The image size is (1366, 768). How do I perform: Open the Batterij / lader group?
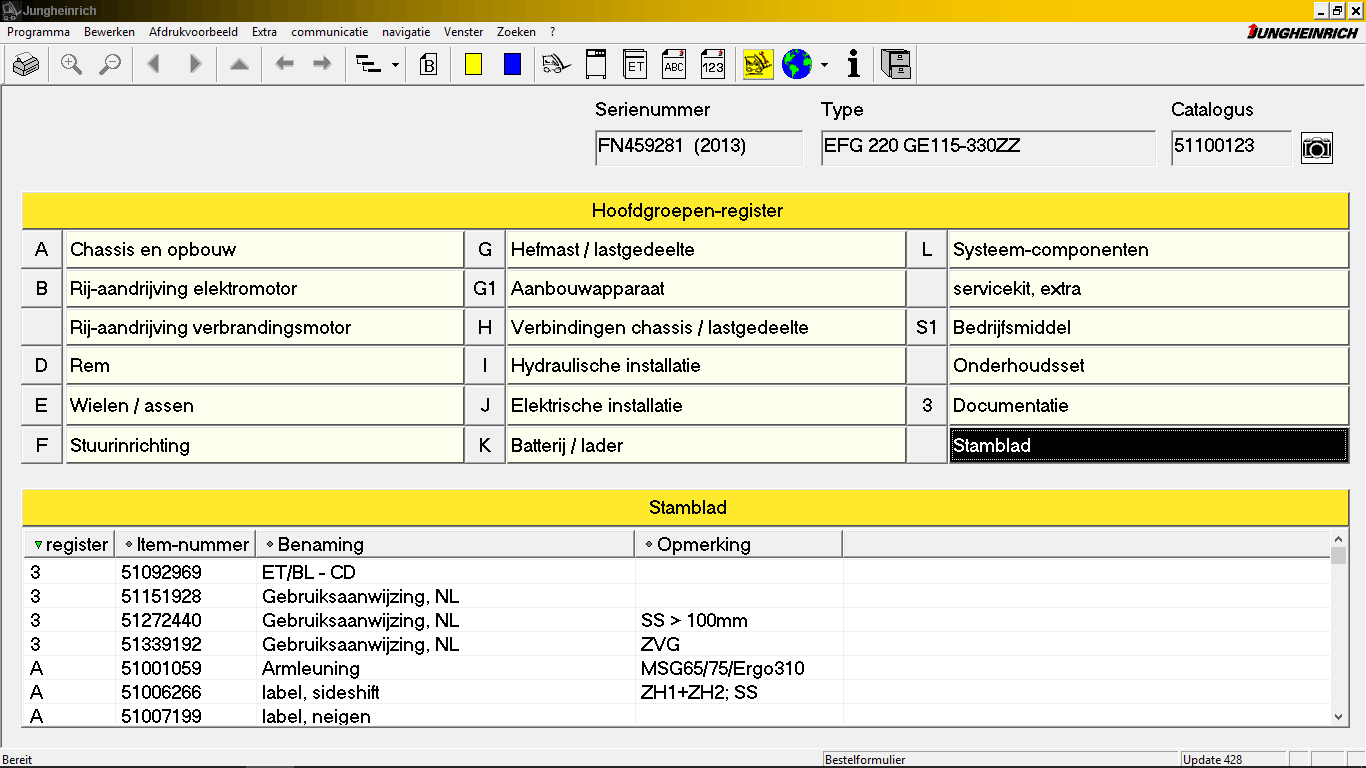tap(705, 446)
